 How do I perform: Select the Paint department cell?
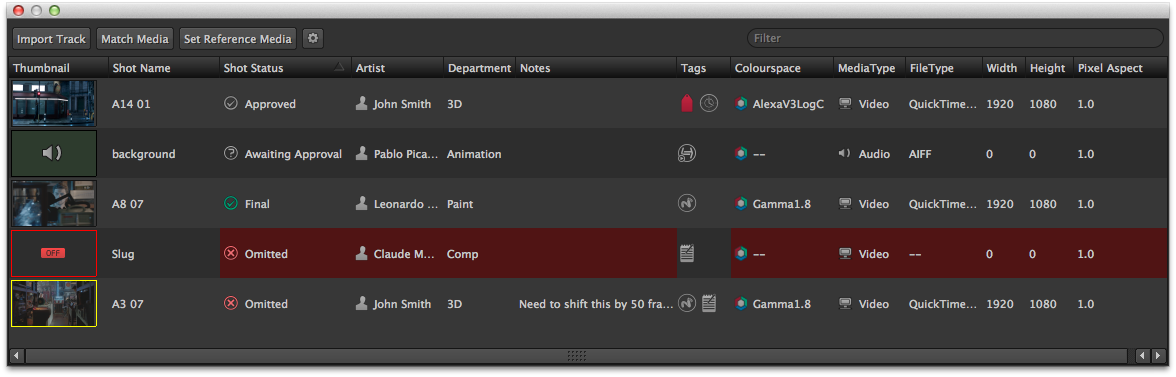[479, 203]
